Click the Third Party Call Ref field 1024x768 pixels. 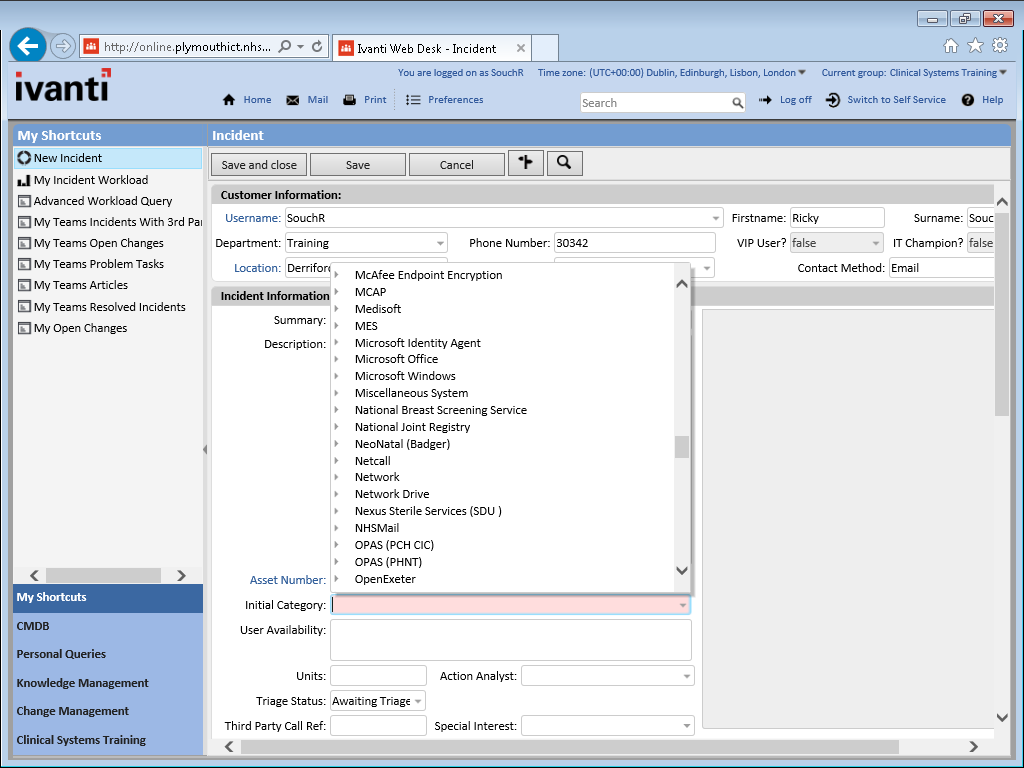coord(378,726)
